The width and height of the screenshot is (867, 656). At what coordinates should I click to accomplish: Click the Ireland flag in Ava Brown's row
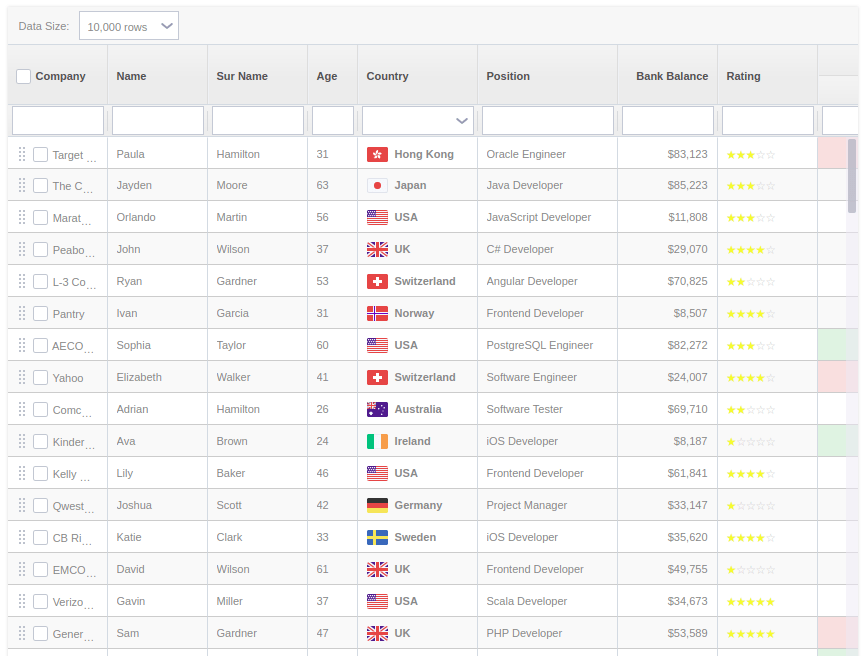tap(378, 441)
